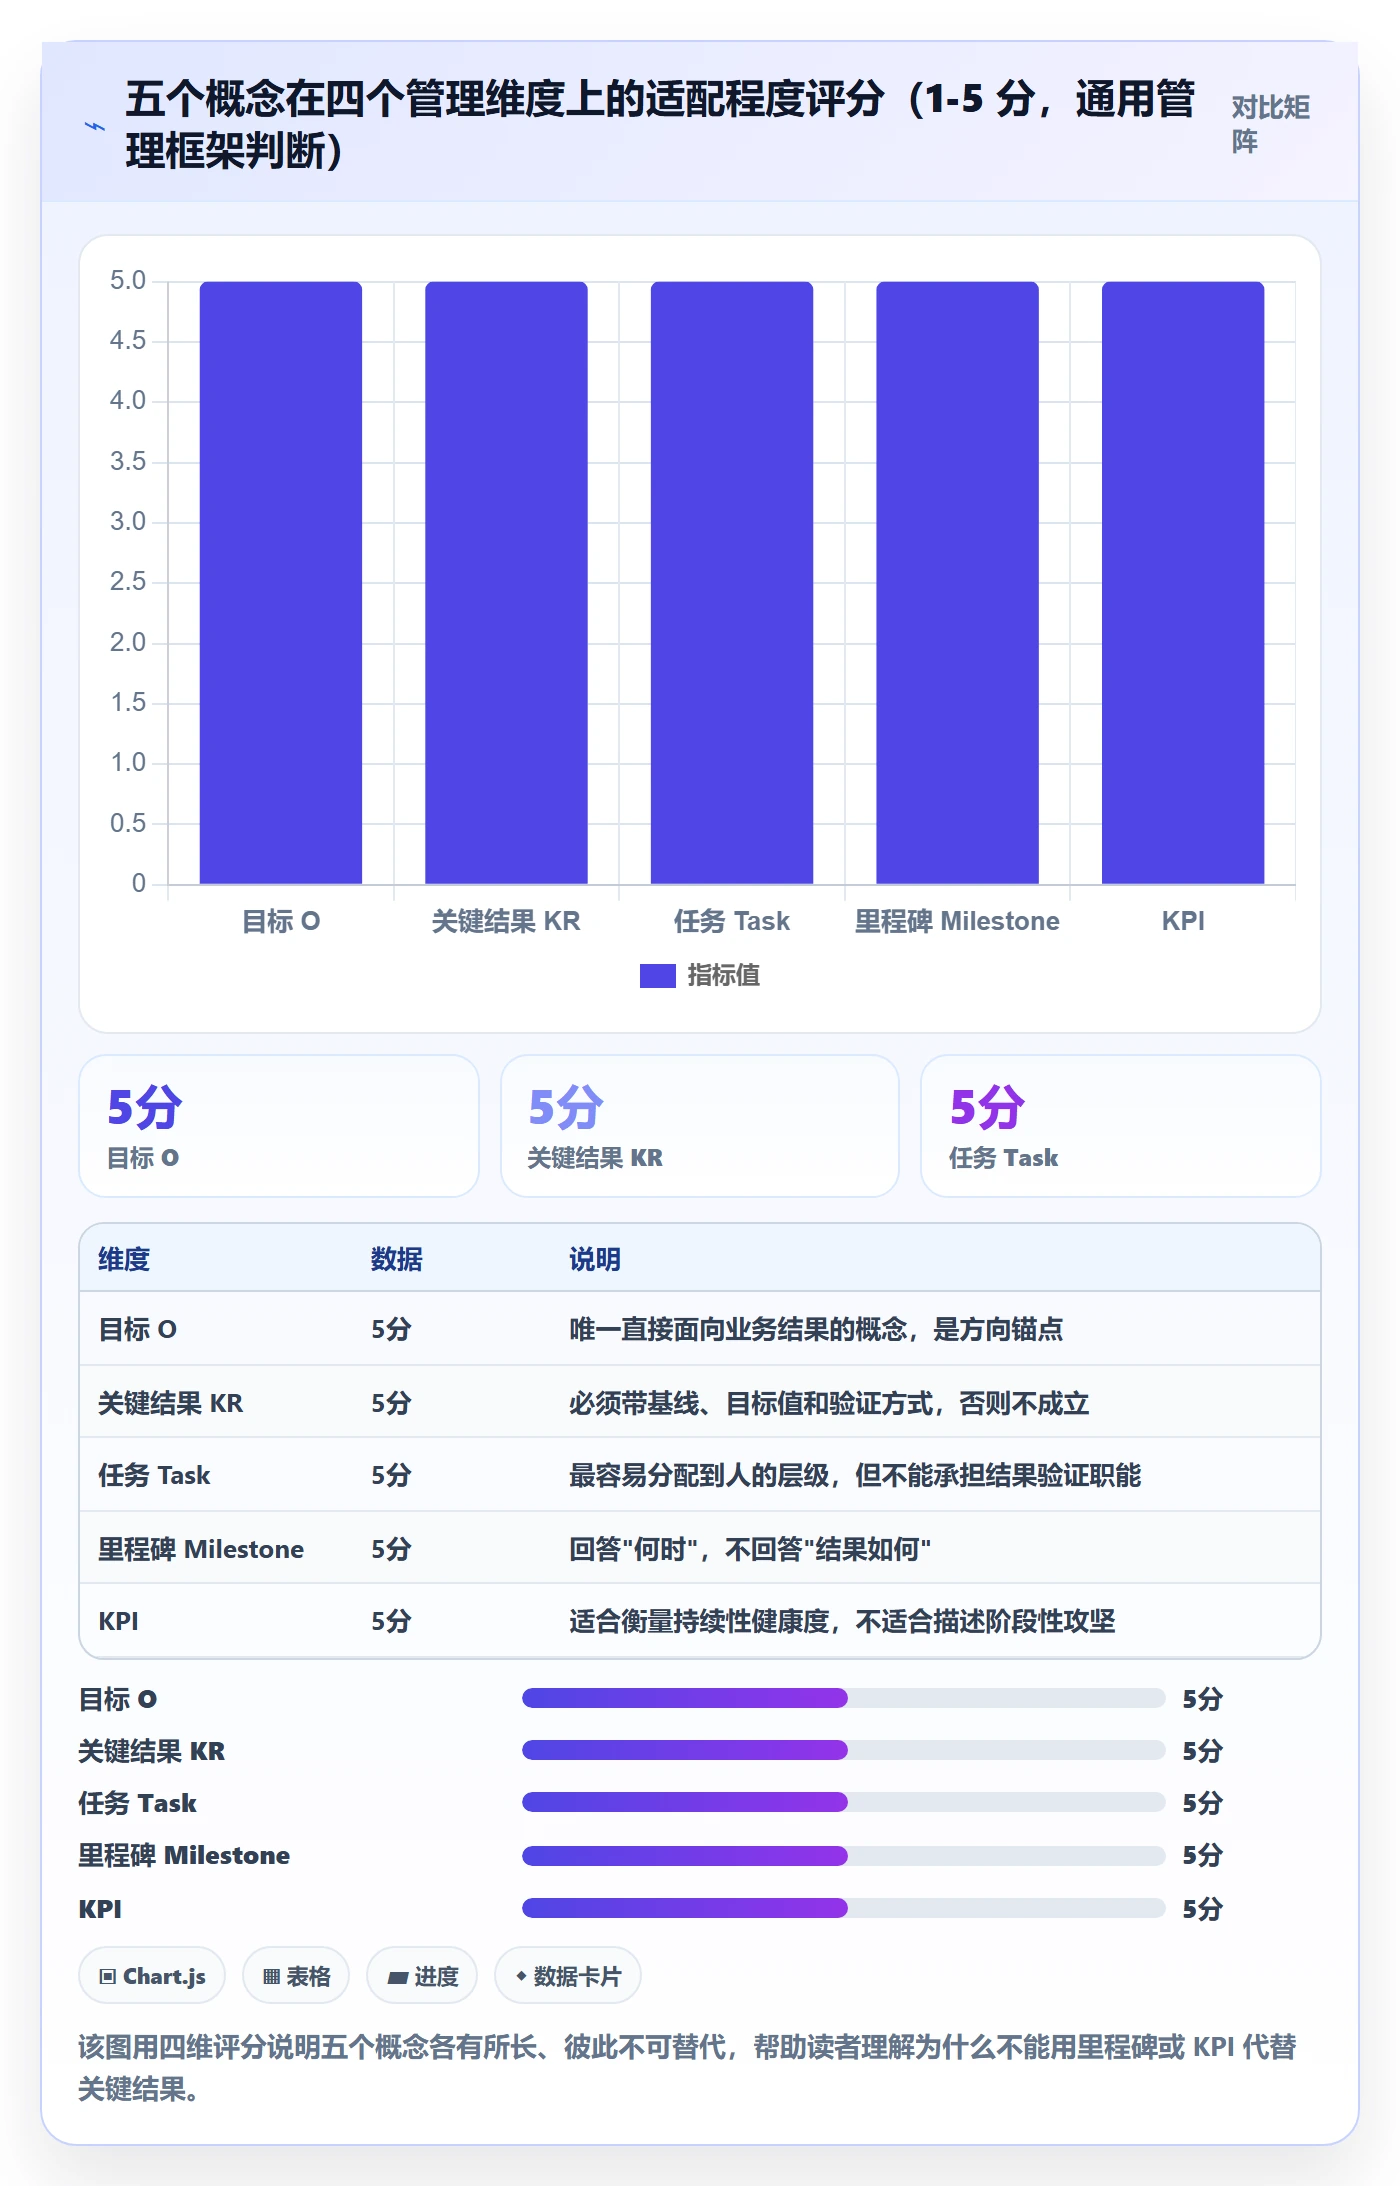
Task: Click the footer caption starting 该图用四维评分
Action: tap(688, 2068)
